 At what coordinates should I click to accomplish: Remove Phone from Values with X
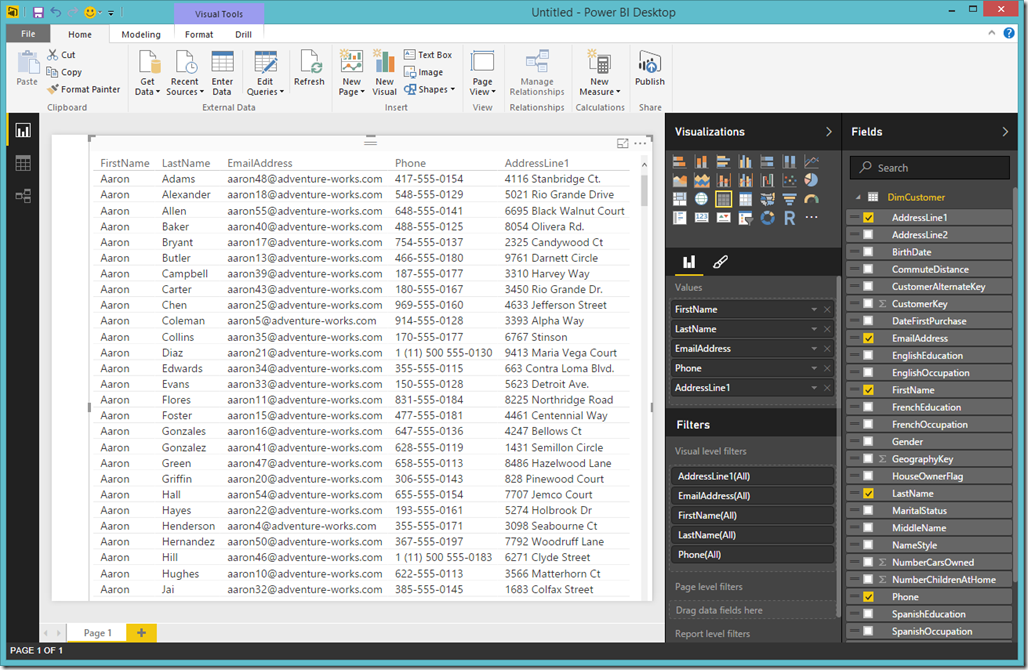pos(827,368)
